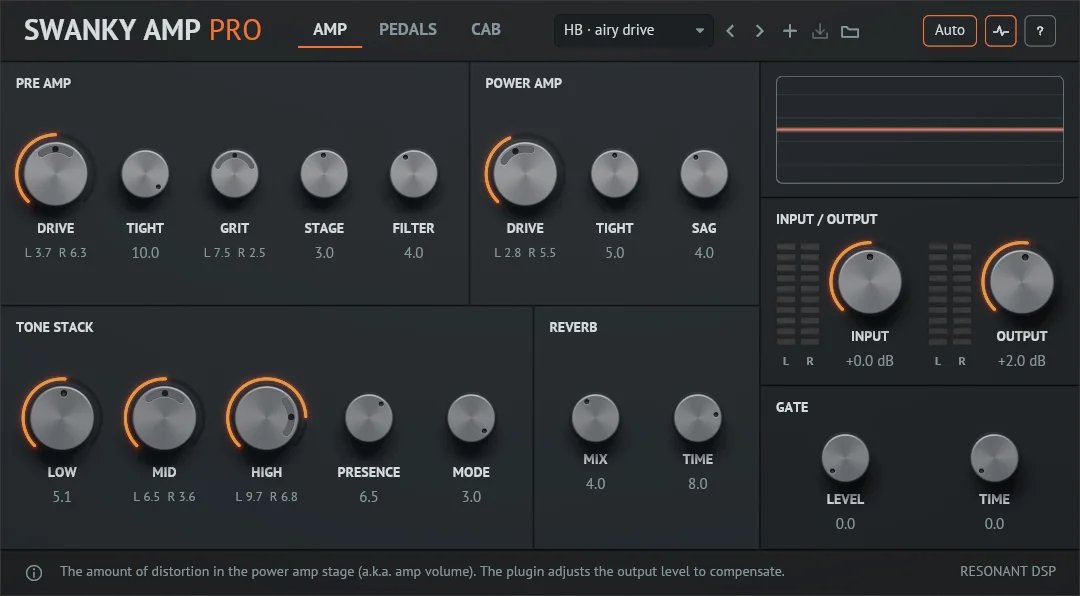1080x596 pixels.
Task: Click the Reverb MIX knob
Action: (x=595, y=418)
